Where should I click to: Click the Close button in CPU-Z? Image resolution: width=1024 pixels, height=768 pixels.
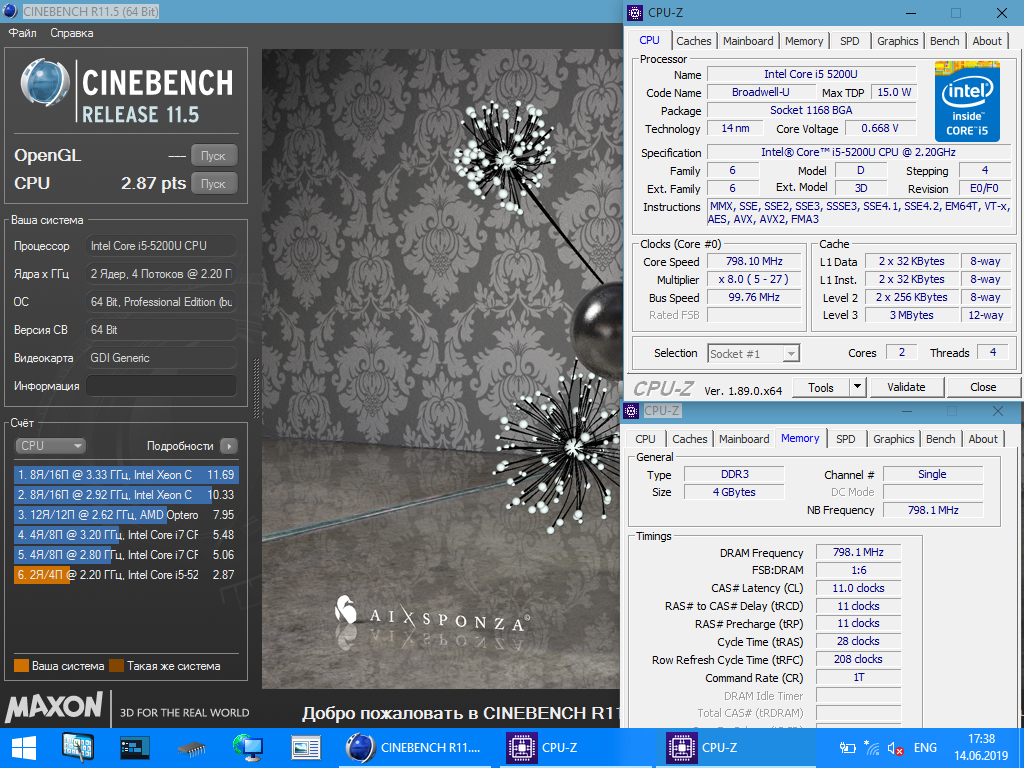pyautogui.click(x=983, y=387)
